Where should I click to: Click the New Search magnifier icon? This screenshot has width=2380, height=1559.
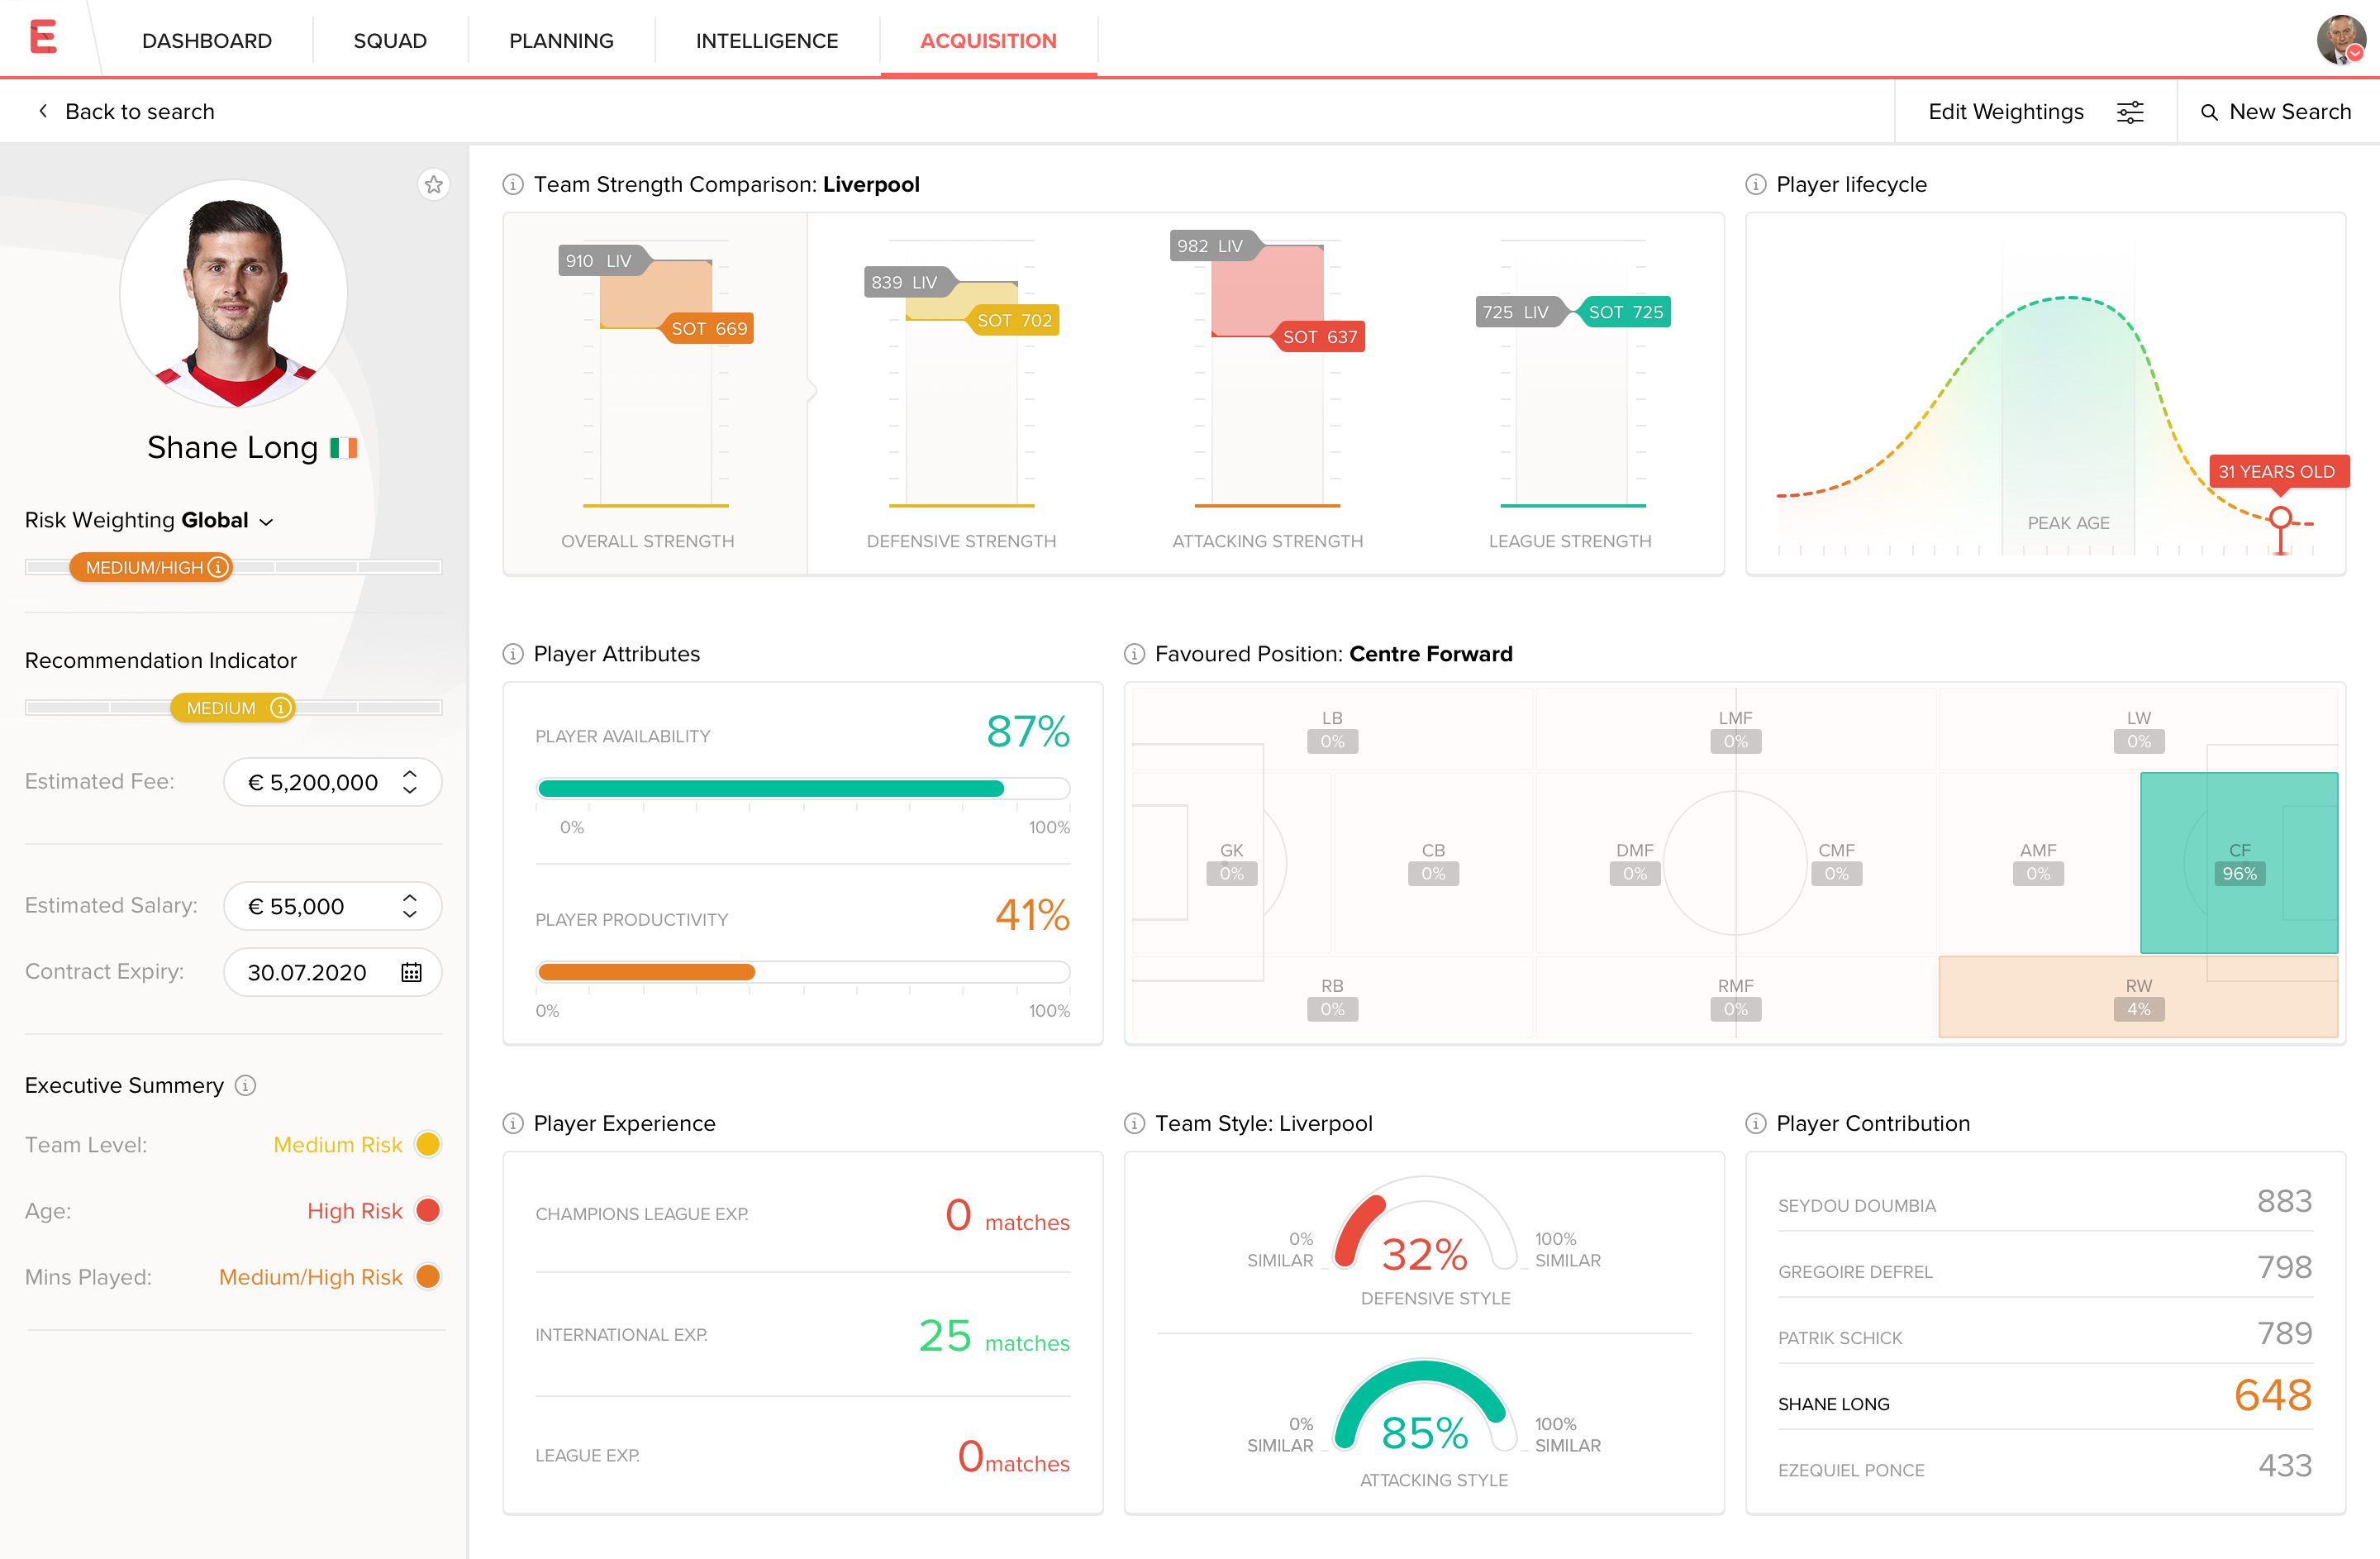pyautogui.click(x=2209, y=112)
